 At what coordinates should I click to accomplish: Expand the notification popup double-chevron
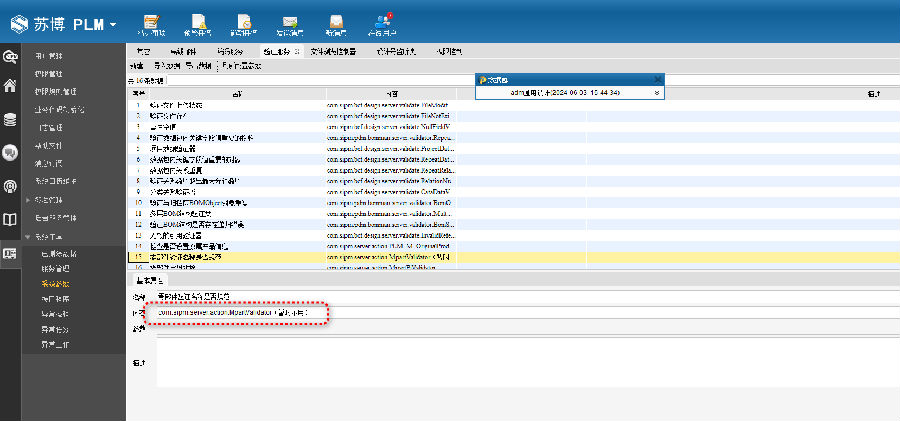click(656, 92)
